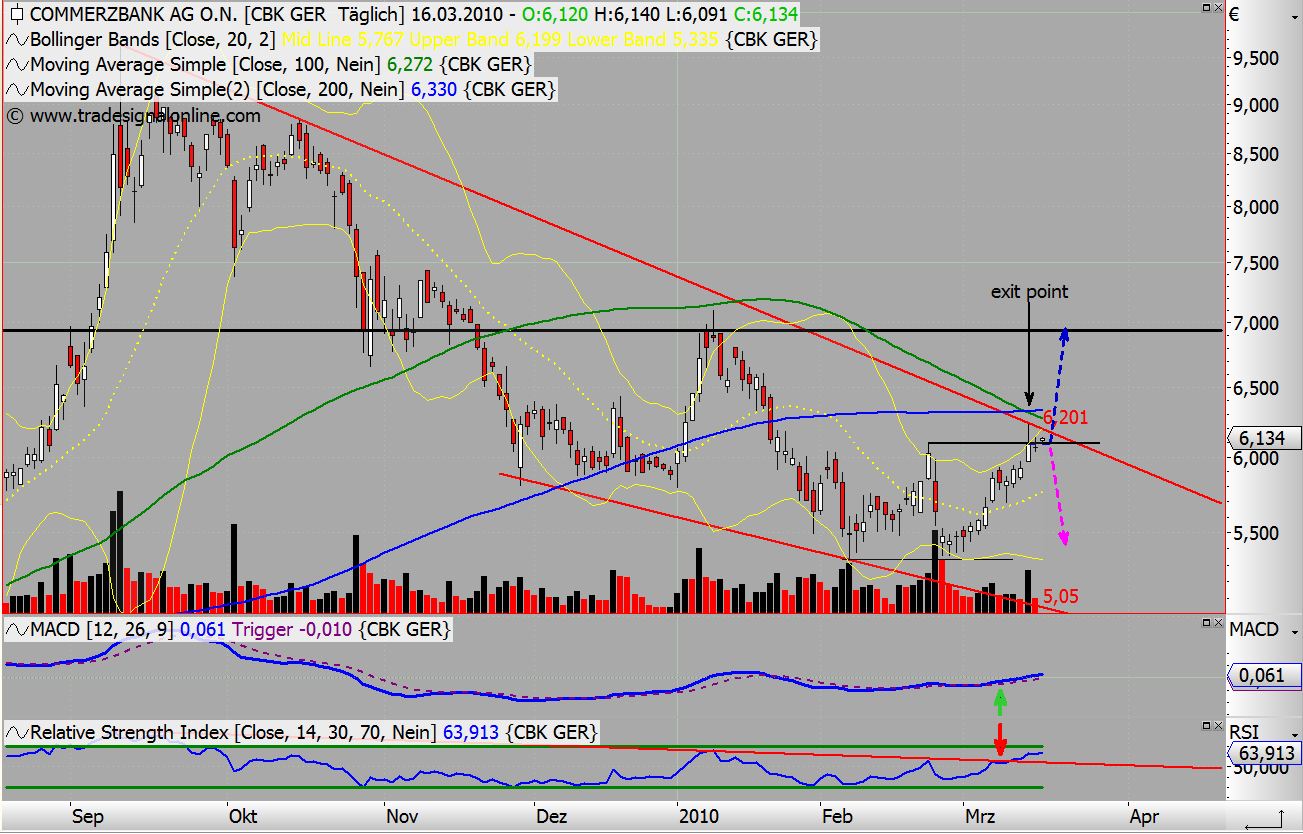
Task: Close the RSI indicator pane
Action: [x=1219, y=725]
